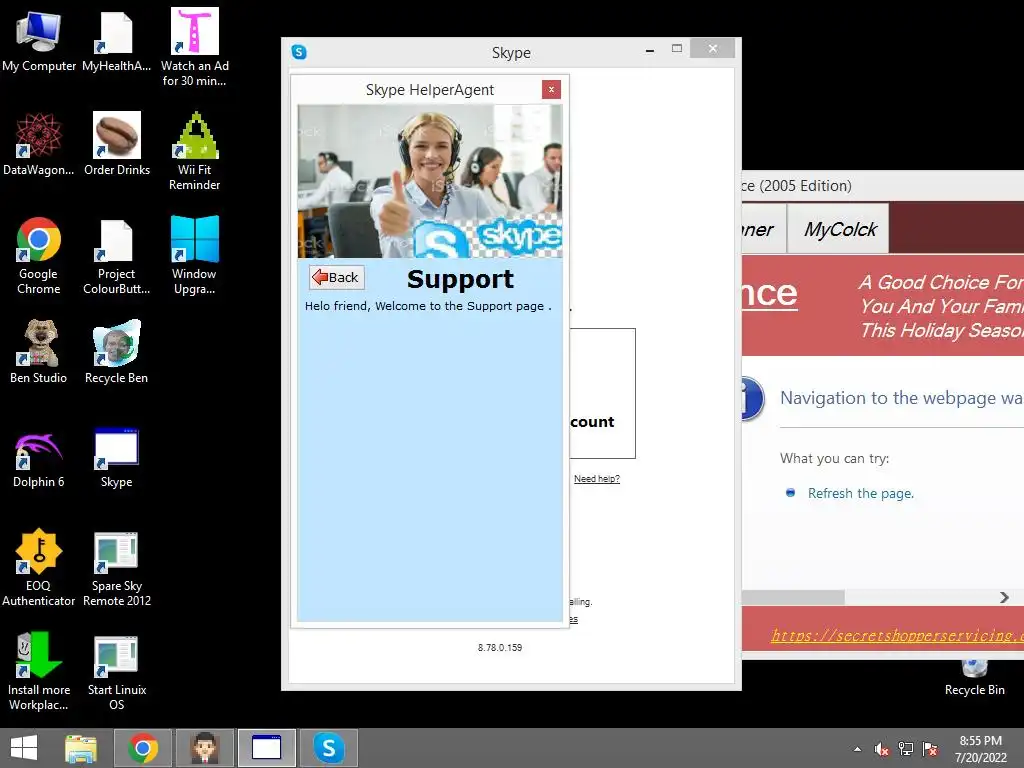Click the support agent banner image
The image size is (1024, 768).
(430, 181)
